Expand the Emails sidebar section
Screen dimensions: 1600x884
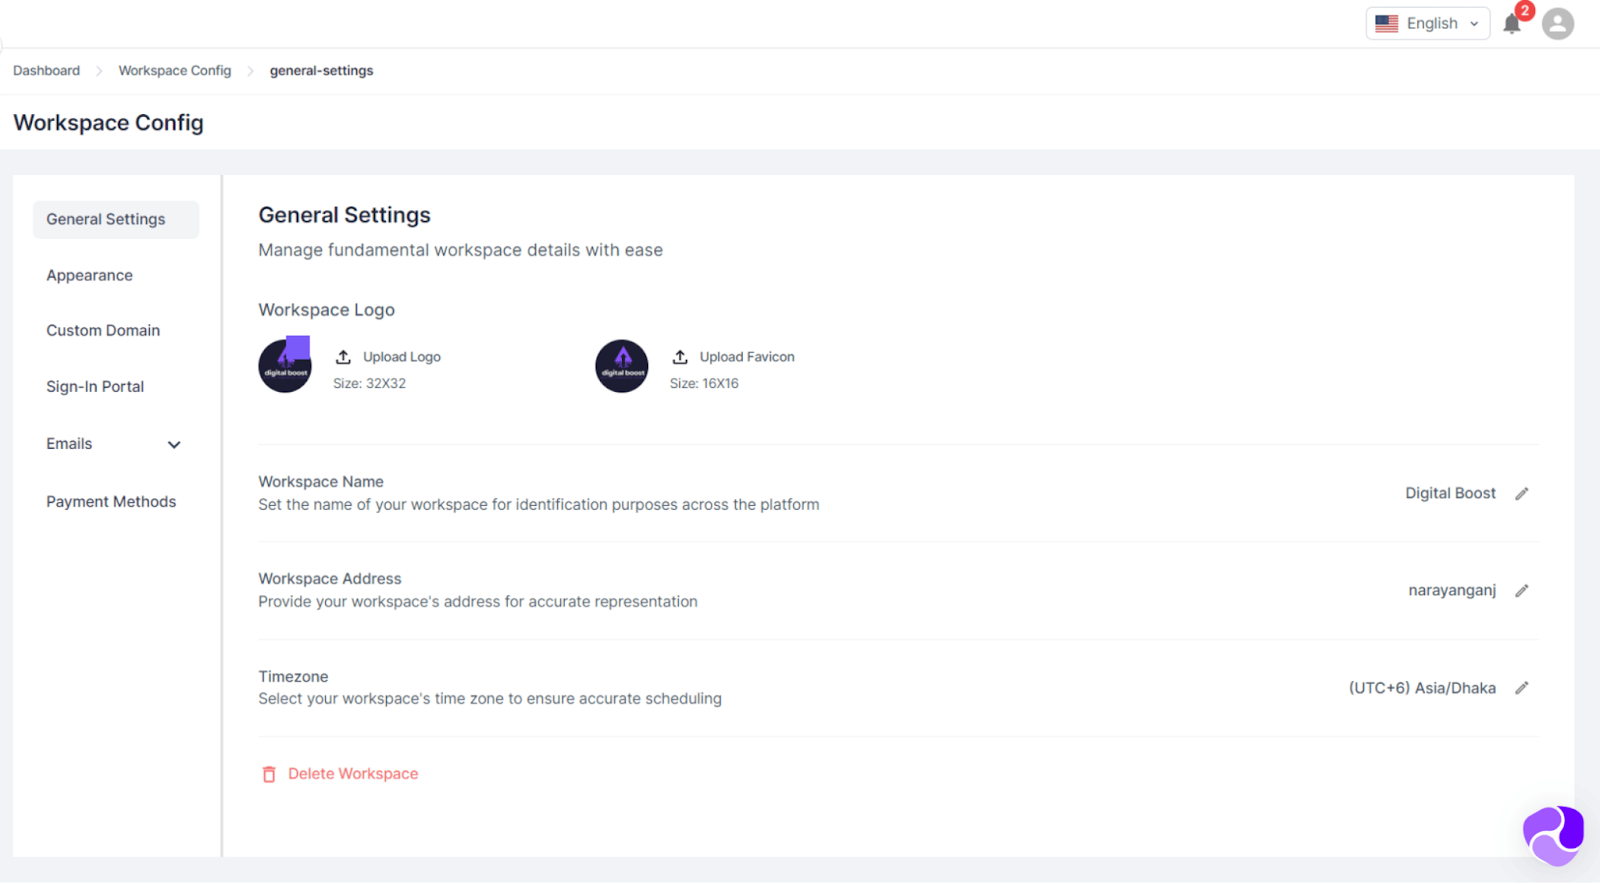(x=174, y=445)
